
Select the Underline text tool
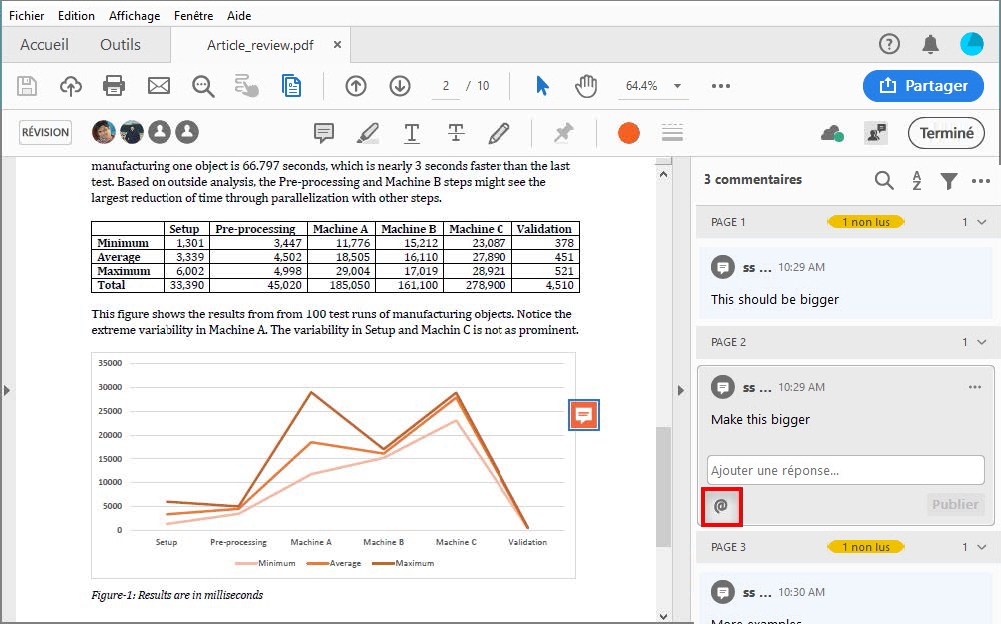(412, 133)
